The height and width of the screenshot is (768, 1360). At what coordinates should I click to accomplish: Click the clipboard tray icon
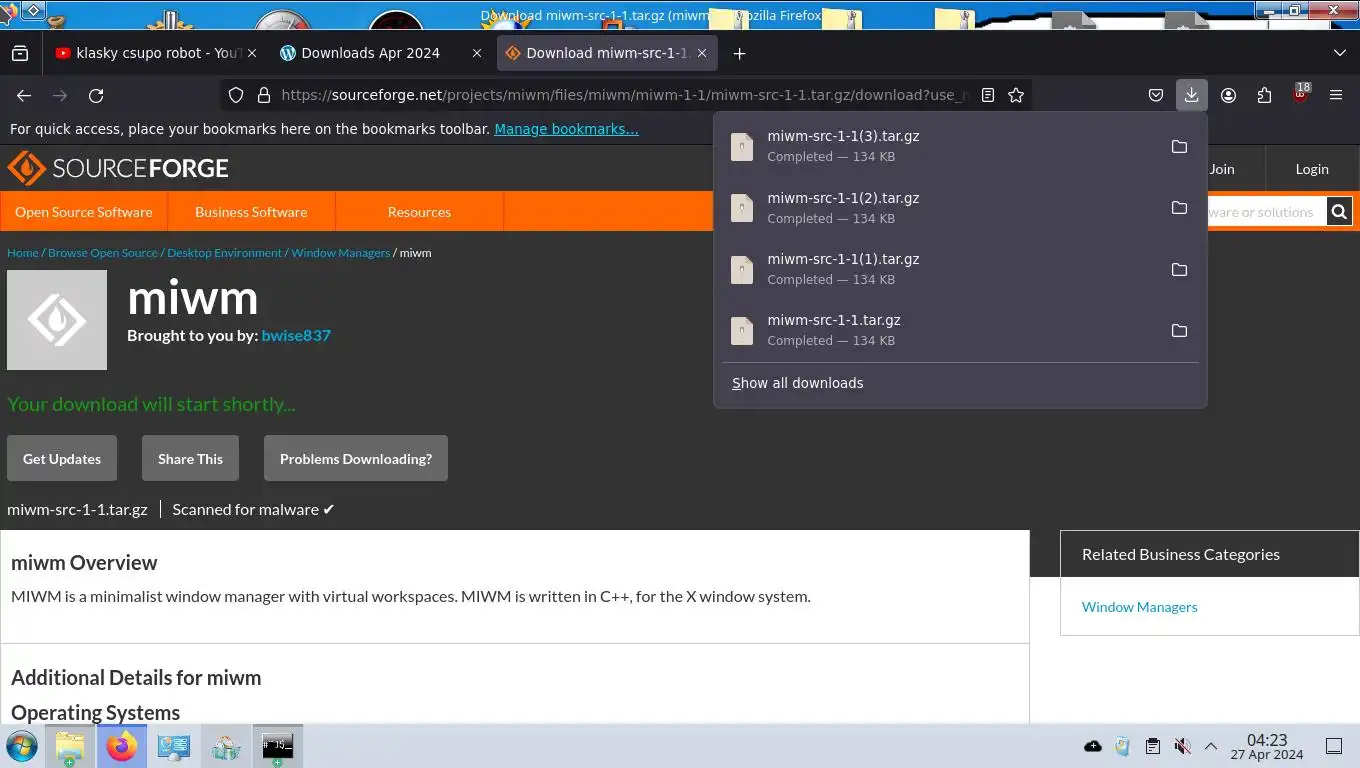[x=1153, y=746]
